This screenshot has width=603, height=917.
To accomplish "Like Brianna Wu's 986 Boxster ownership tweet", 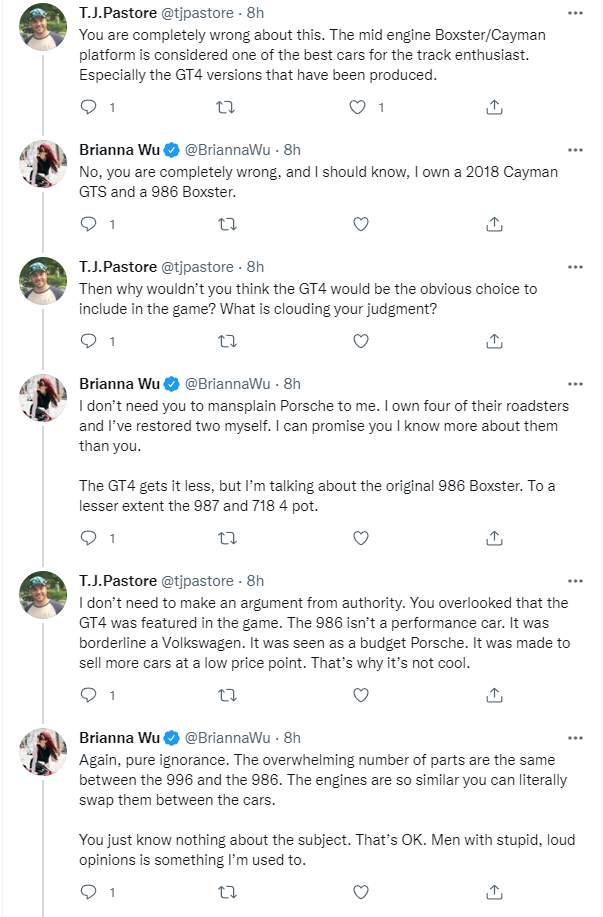I will pyautogui.click(x=361, y=224).
